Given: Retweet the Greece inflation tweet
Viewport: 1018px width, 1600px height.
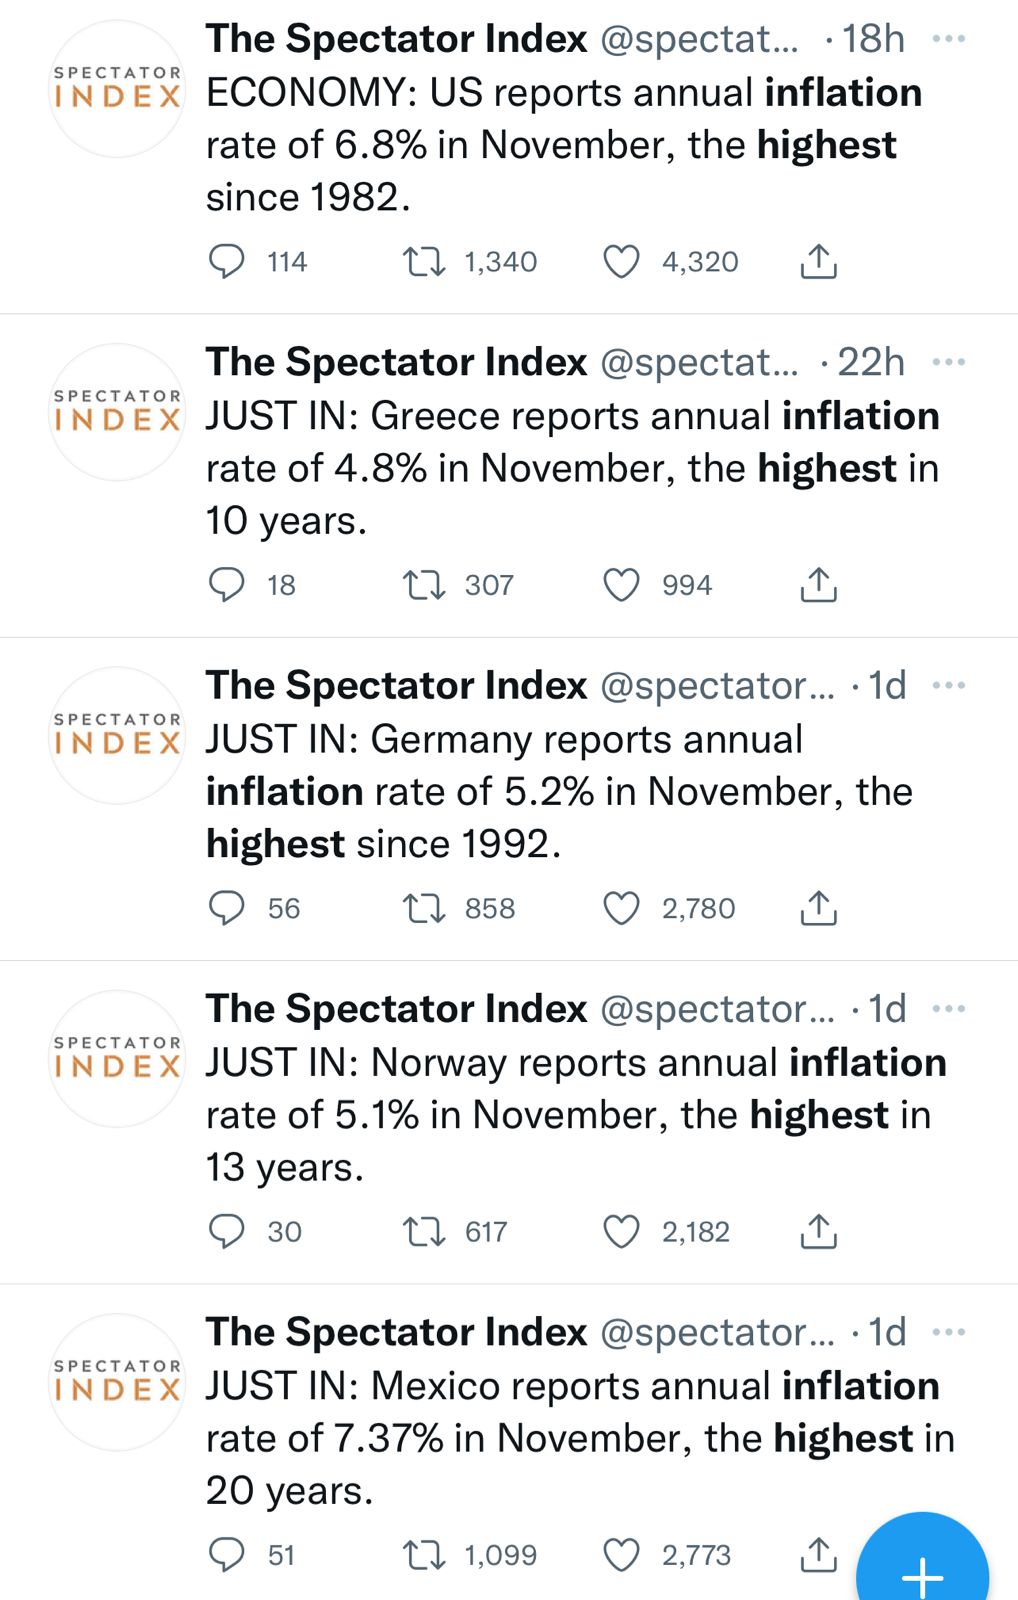Looking at the screenshot, I should 423,585.
